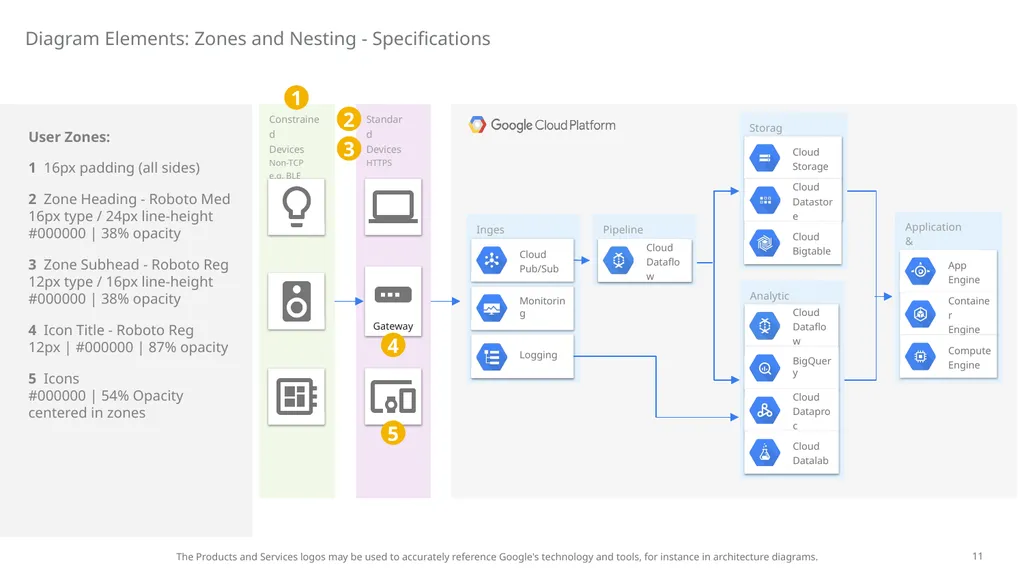Click the 'Google Cloud Platform' wordmark text
Image resolution: width=1024 pixels, height=576 pixels.
click(x=552, y=125)
